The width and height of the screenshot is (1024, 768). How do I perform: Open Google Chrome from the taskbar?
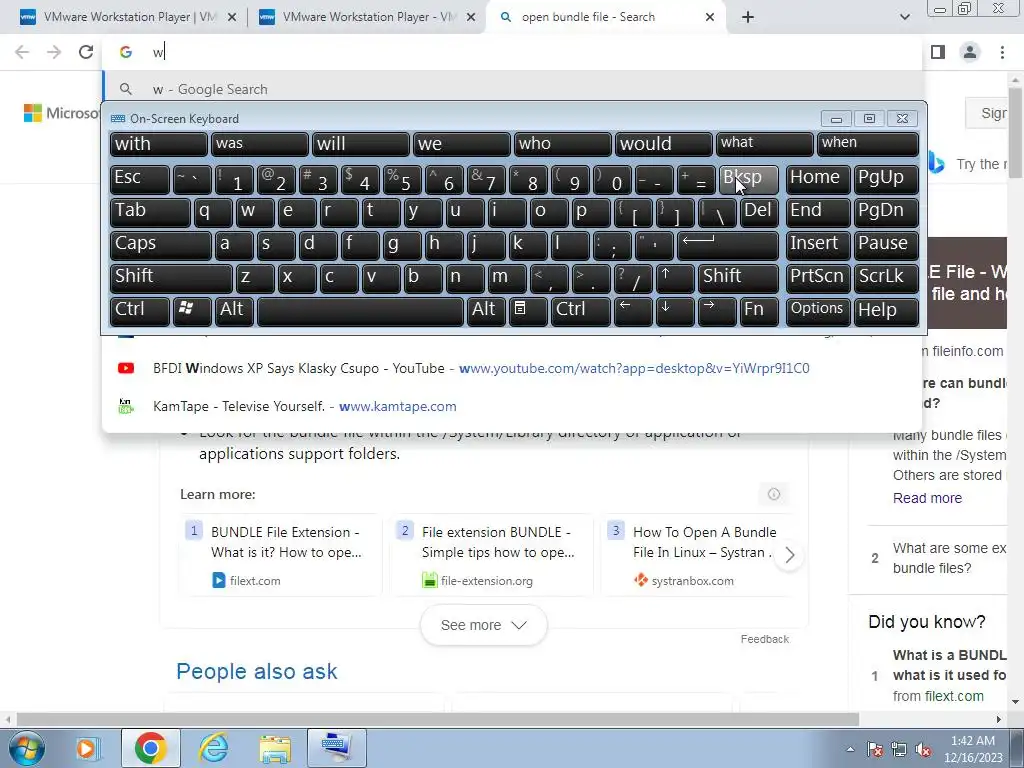click(150, 748)
